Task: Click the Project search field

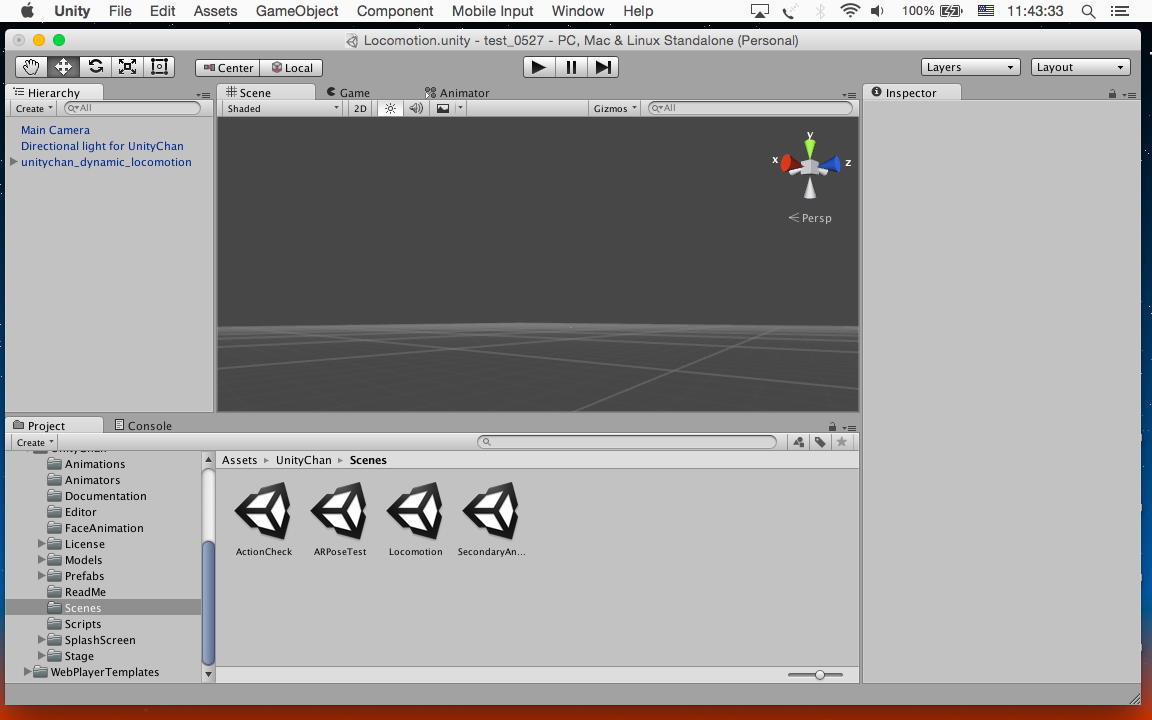Action: (x=627, y=442)
